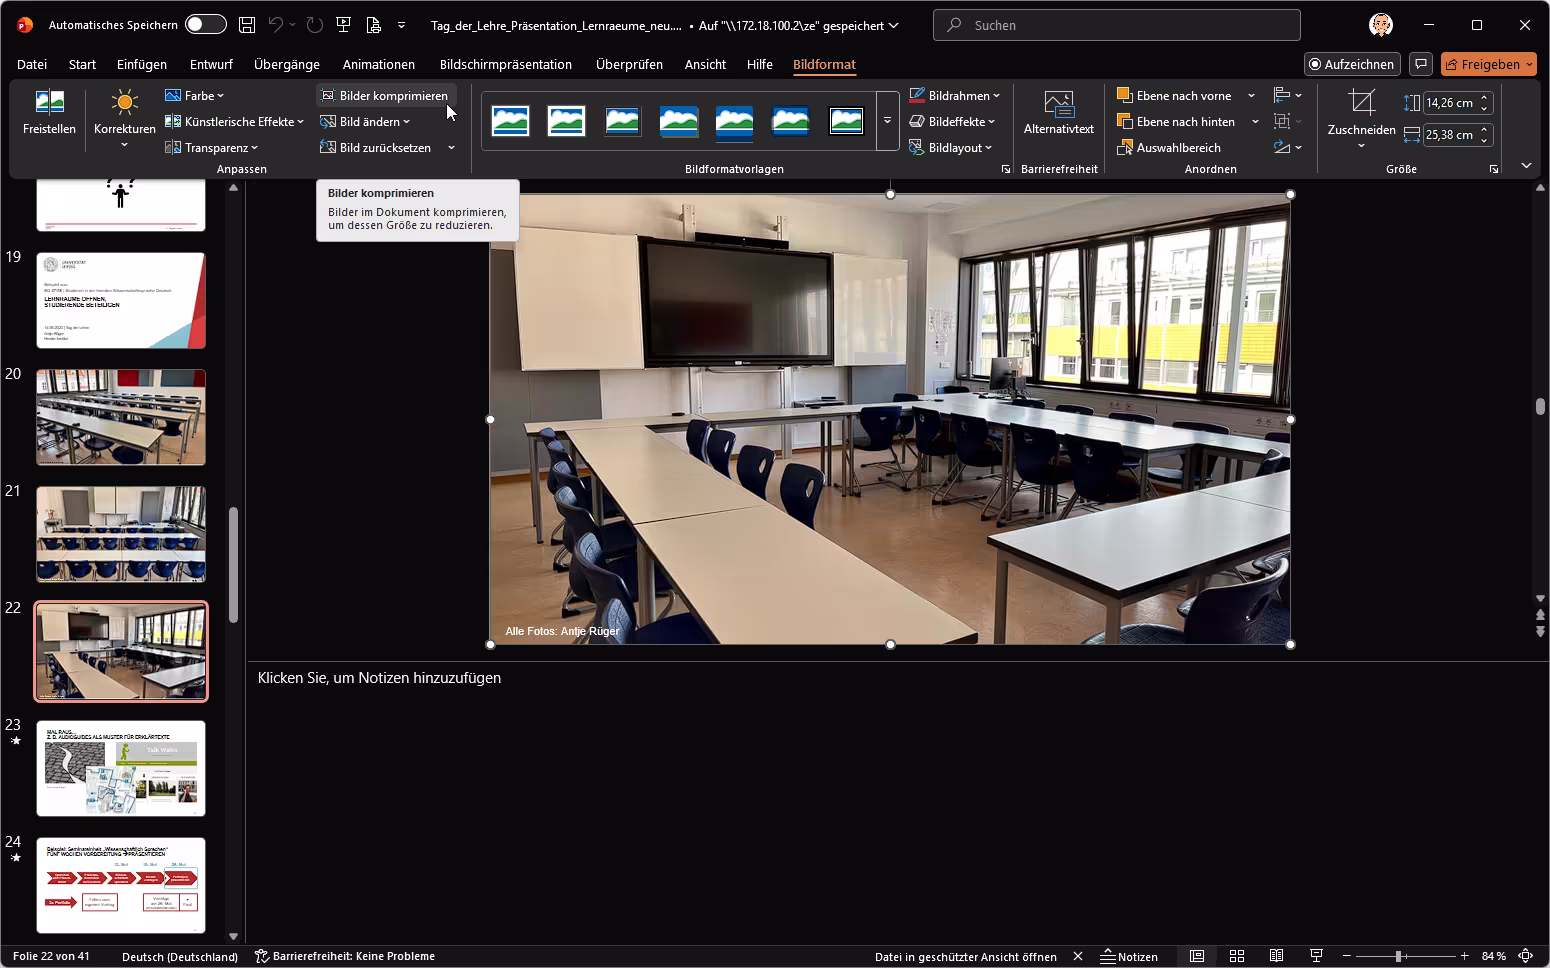Open the Bildrahmen dropdown
Image resolution: width=1550 pixels, height=968 pixels.
[955, 96]
